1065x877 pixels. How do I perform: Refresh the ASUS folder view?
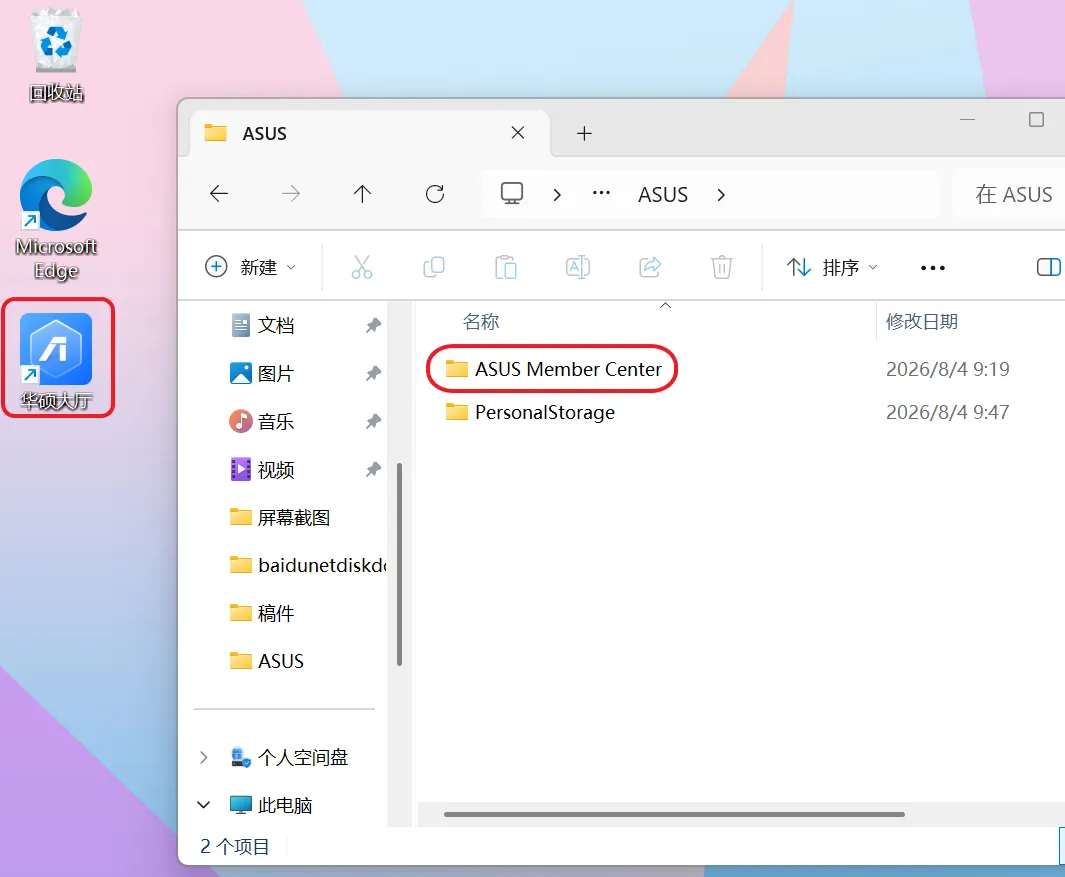pyautogui.click(x=435, y=194)
